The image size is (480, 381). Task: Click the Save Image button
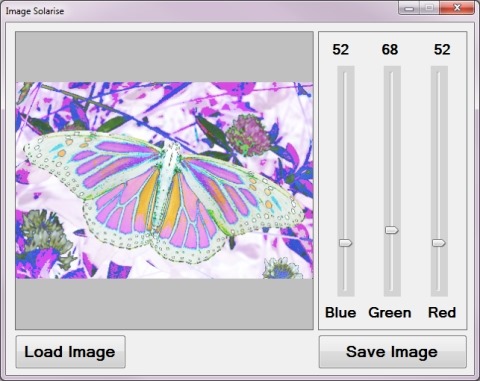pyautogui.click(x=392, y=352)
